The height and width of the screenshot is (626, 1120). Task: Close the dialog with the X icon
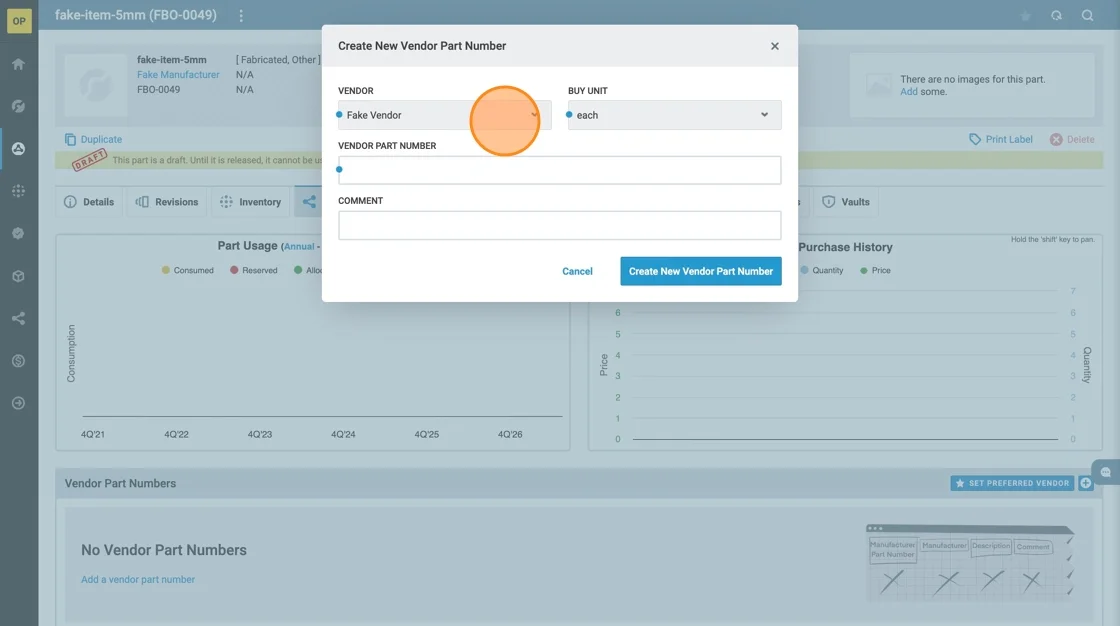tap(774, 46)
